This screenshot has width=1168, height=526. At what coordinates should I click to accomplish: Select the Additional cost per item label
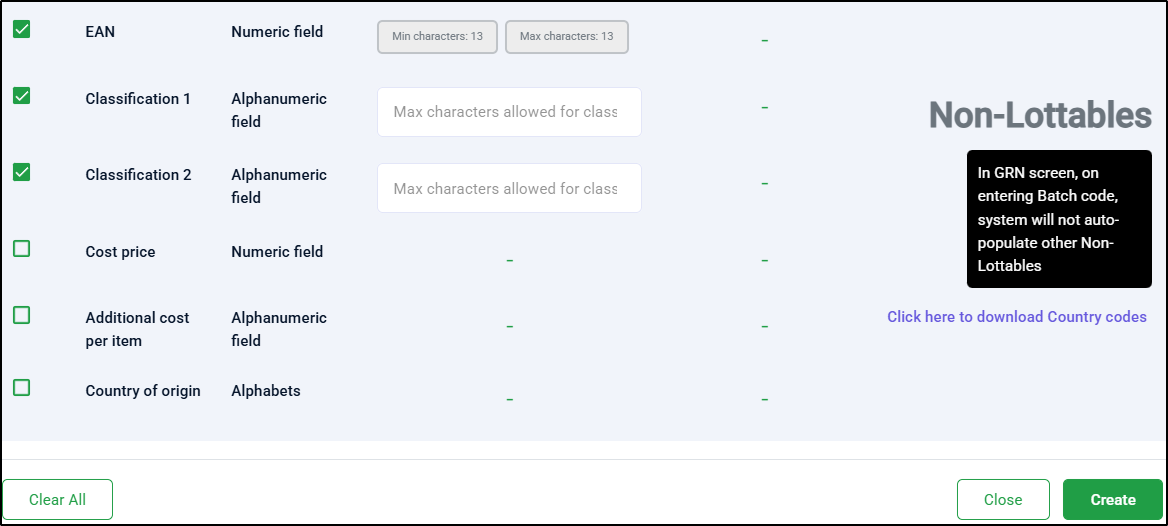click(x=137, y=329)
